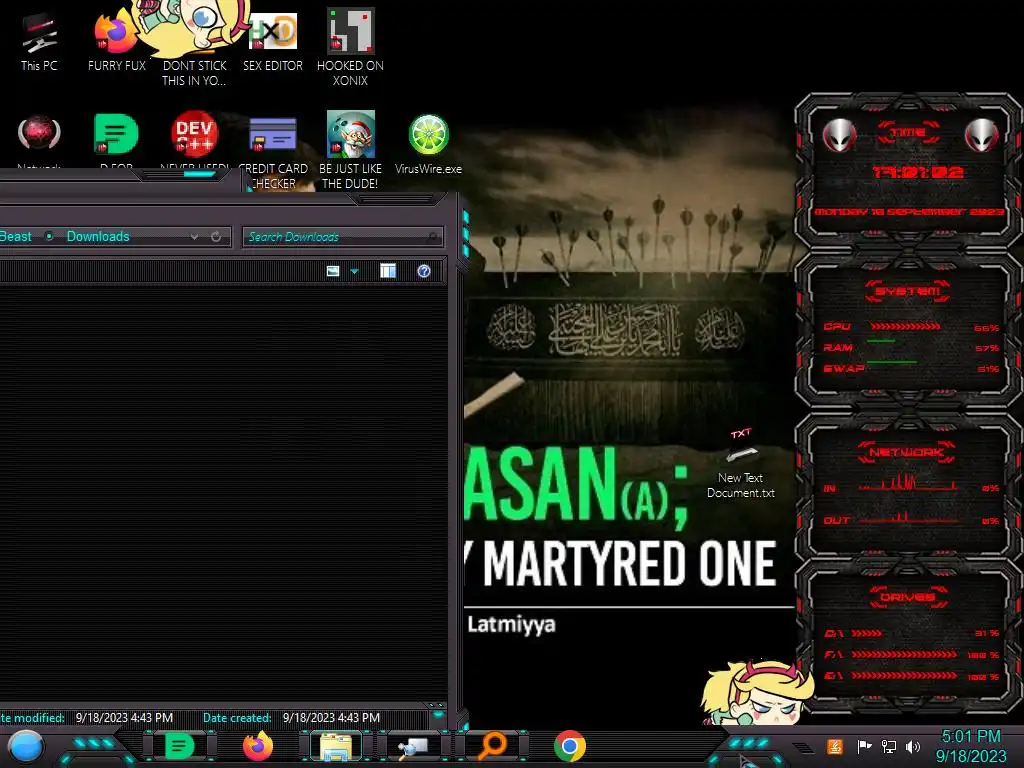Open HOOKED ON XONIX desktop shortcut
Viewport: 1024px width, 768px height.
[x=350, y=48]
